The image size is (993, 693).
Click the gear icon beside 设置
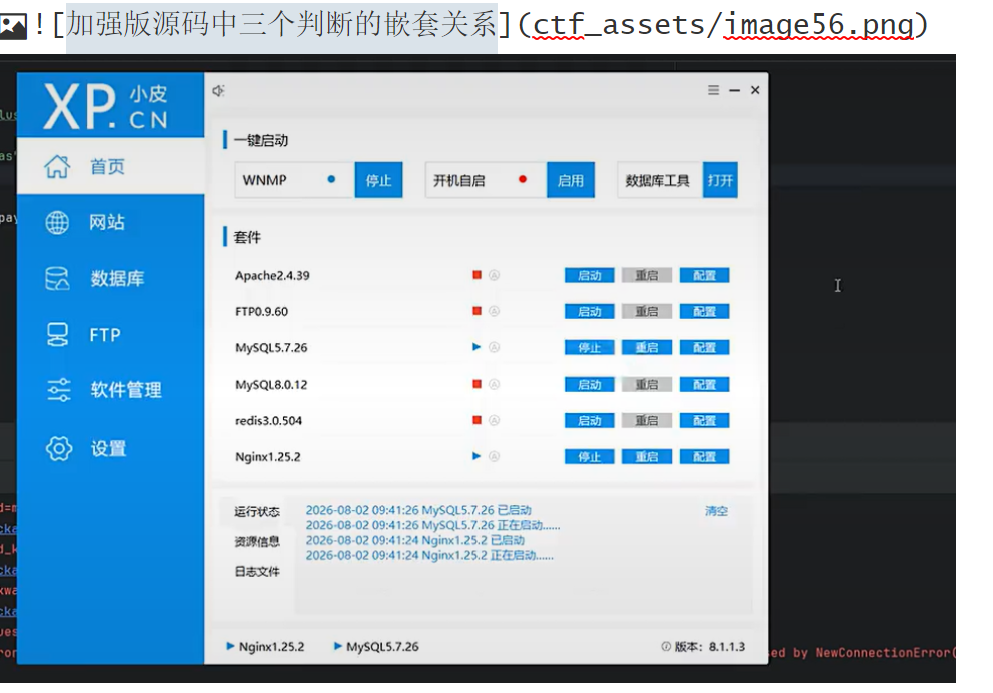59,448
